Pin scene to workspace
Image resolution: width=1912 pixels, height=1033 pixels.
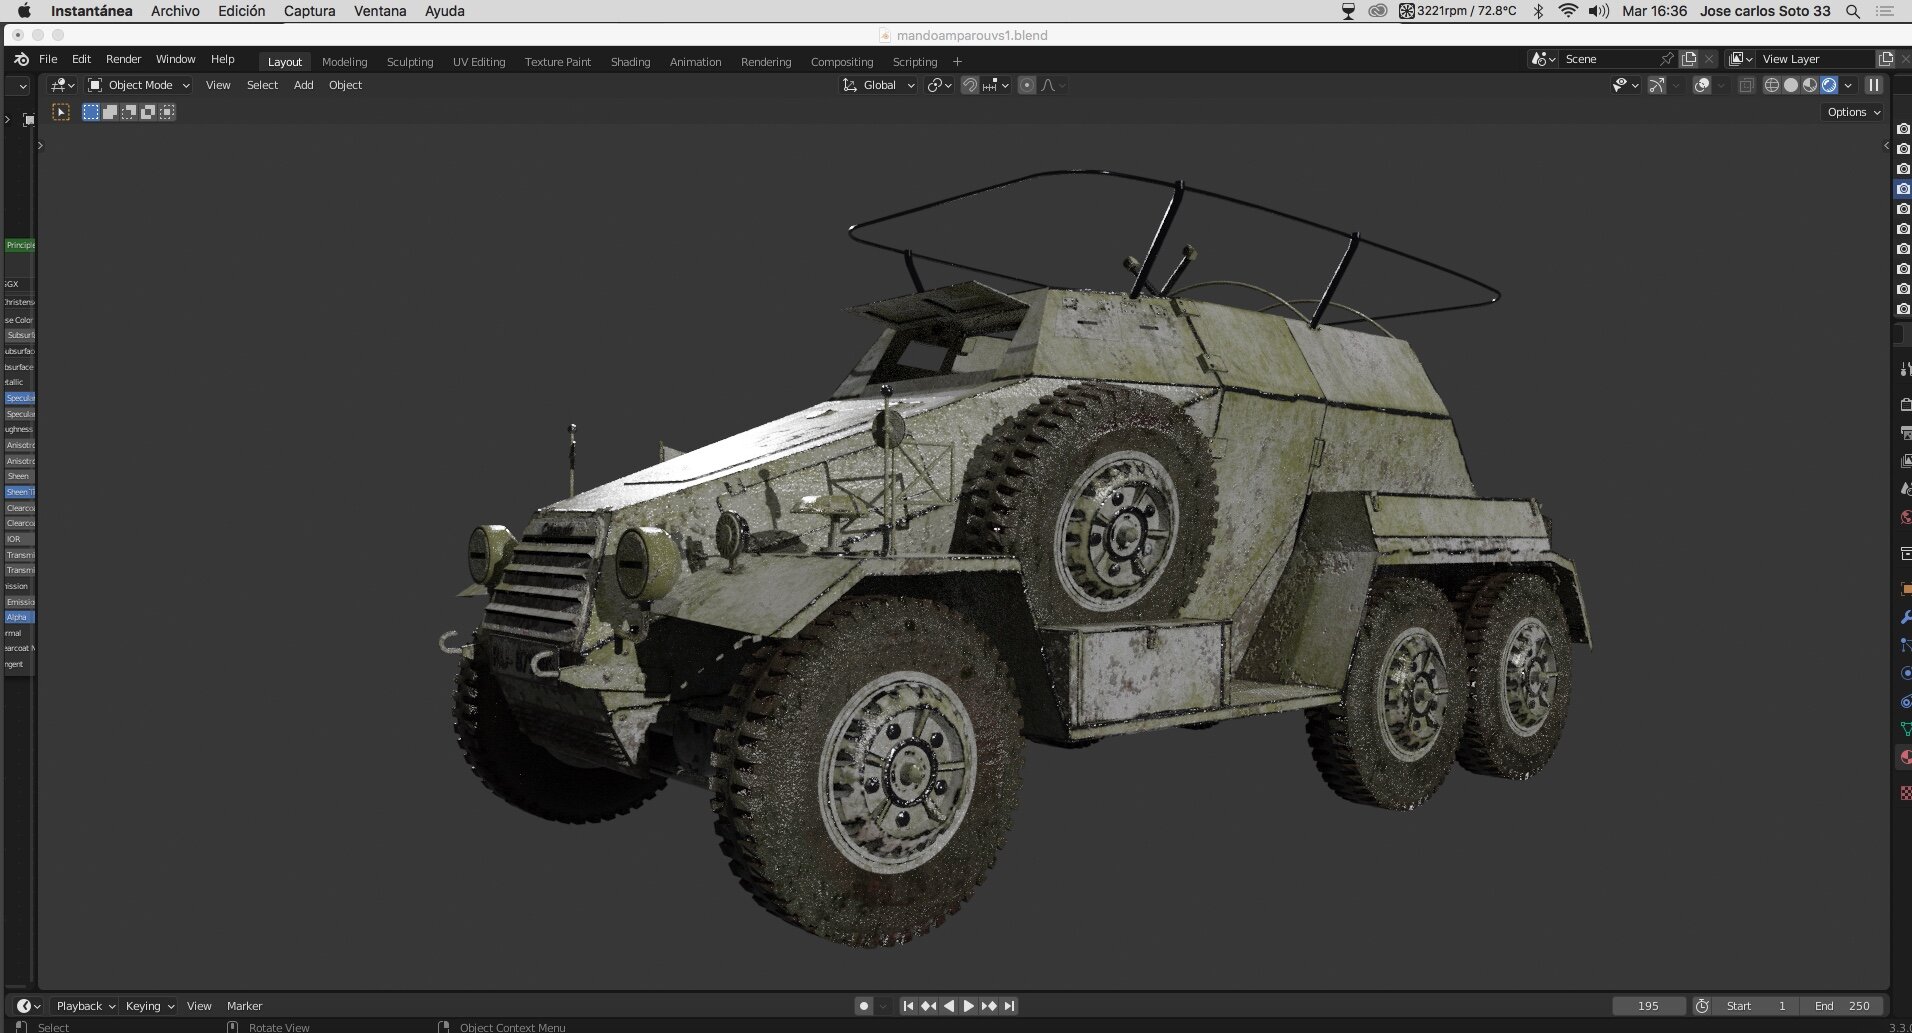pyautogui.click(x=1666, y=59)
